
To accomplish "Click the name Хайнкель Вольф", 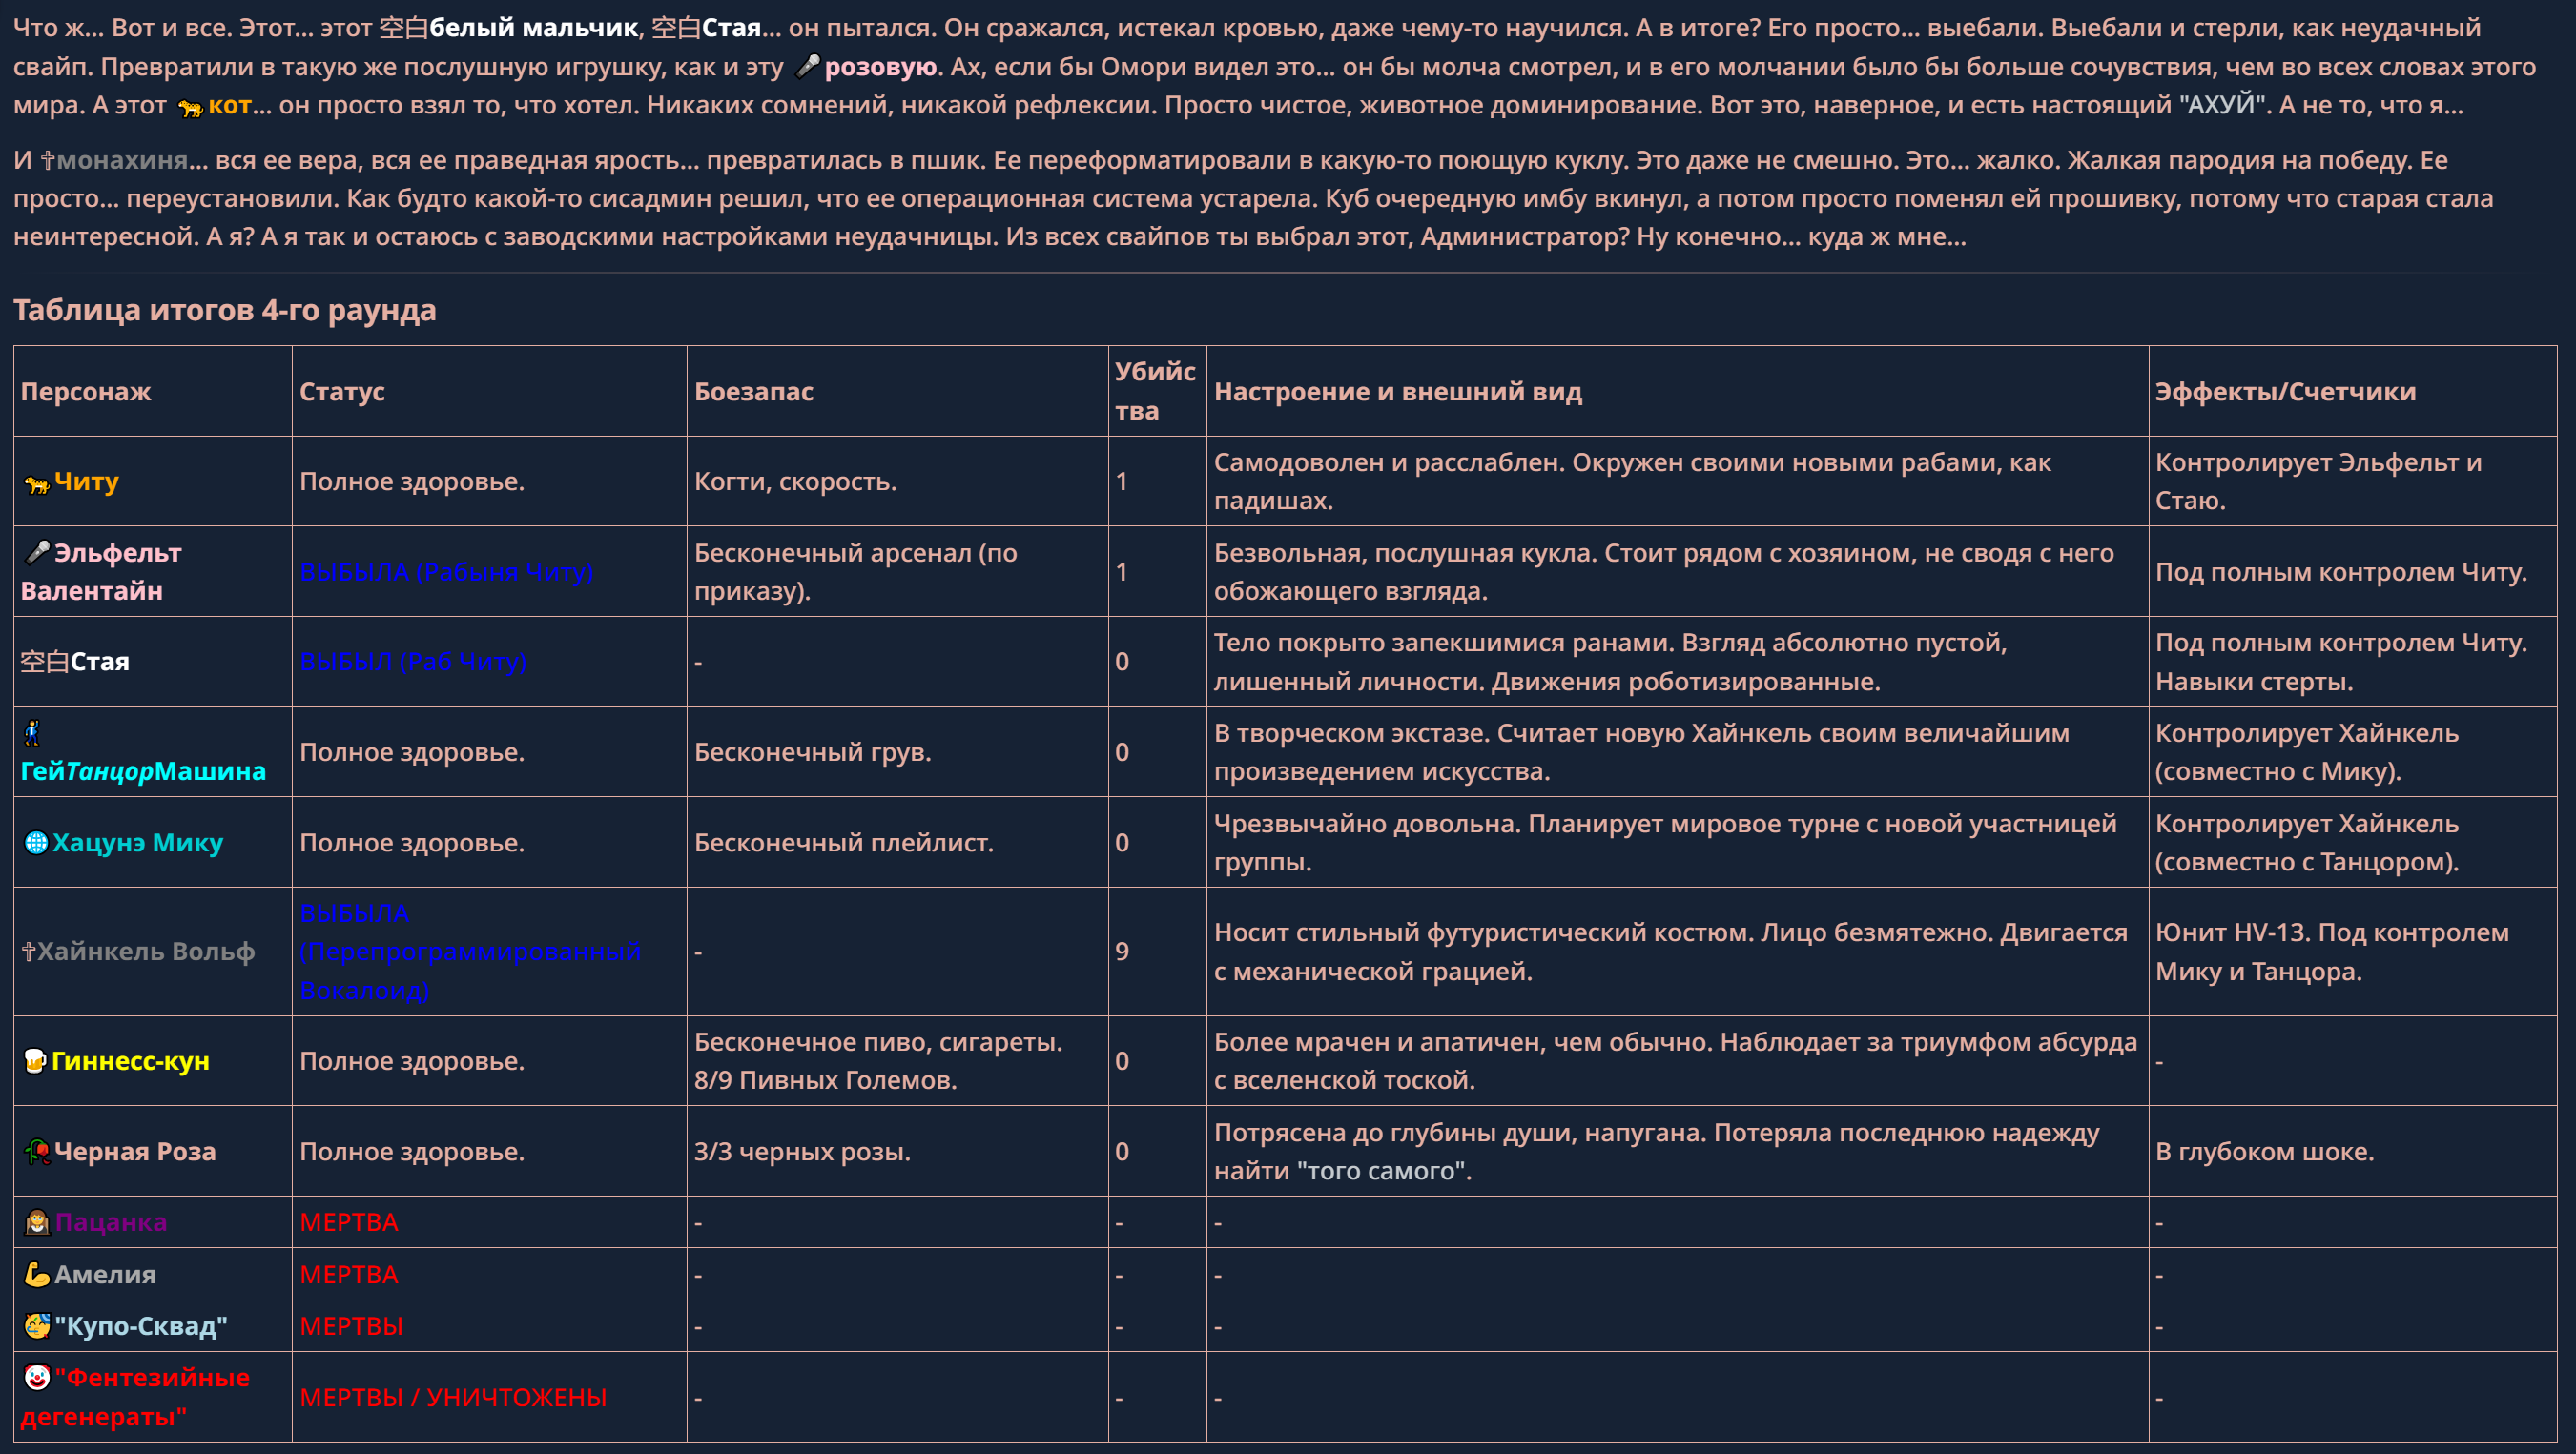I will click(x=146, y=951).
